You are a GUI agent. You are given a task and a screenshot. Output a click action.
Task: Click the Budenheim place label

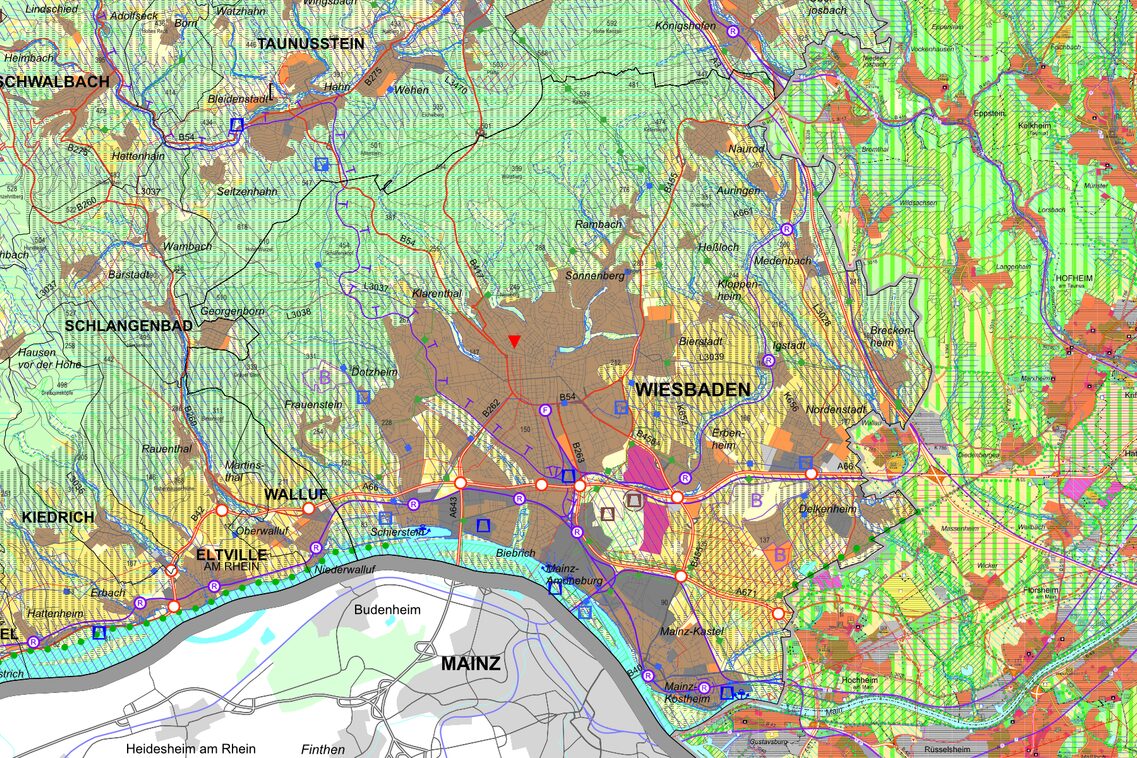point(387,609)
